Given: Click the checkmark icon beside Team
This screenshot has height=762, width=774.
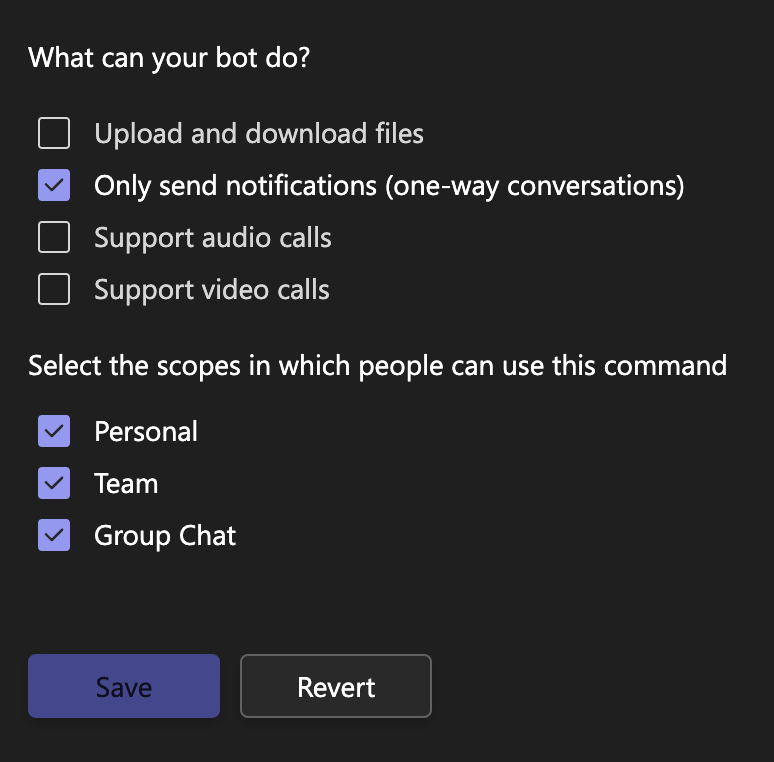Looking at the screenshot, I should 54,483.
